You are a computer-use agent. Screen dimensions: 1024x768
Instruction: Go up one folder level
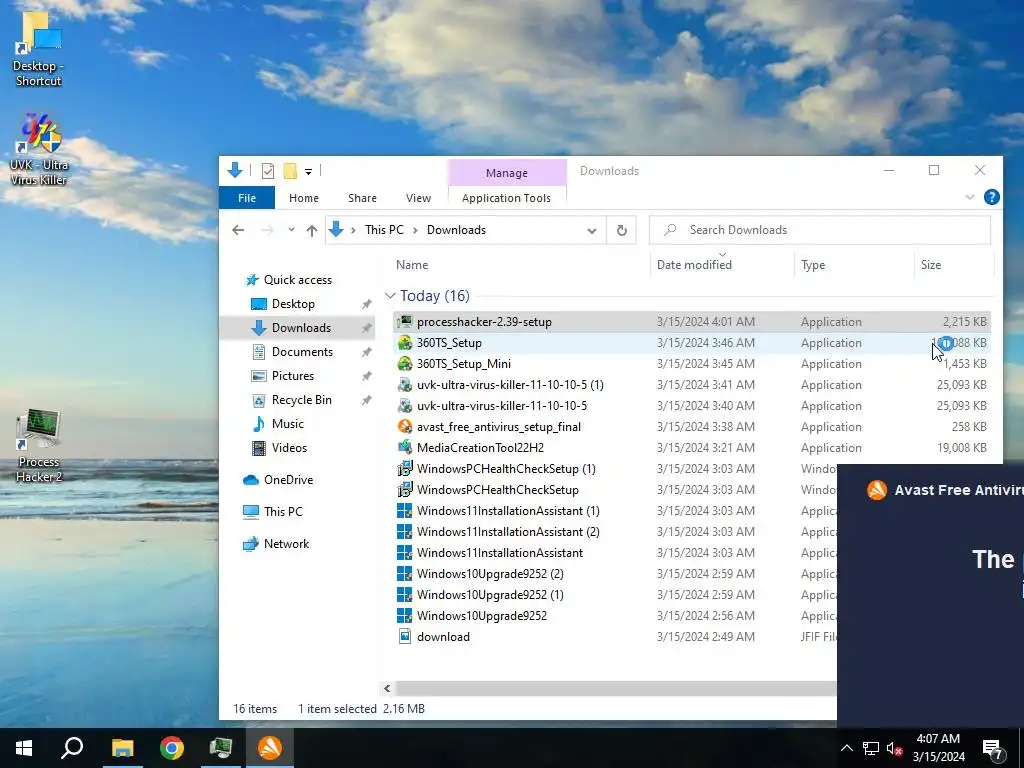[x=312, y=230]
